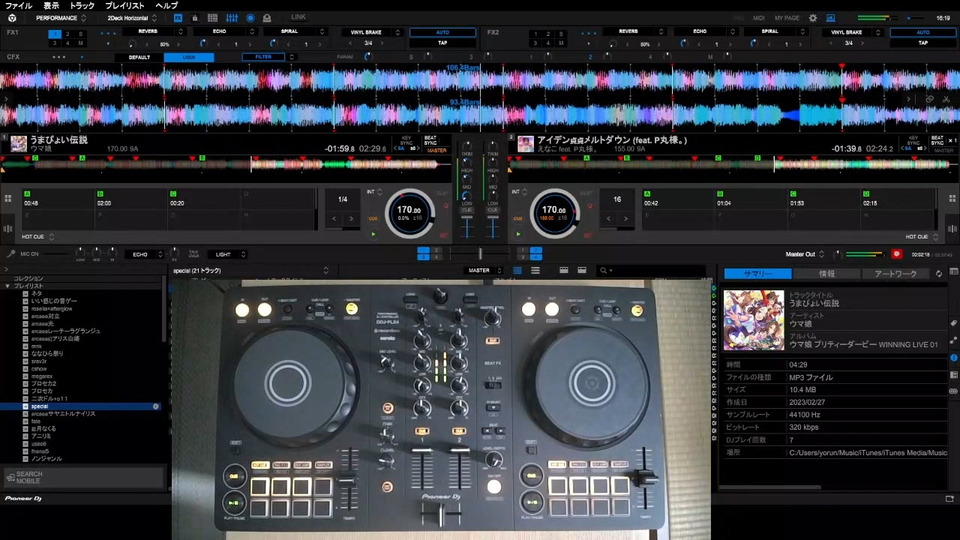Toggle FX1 assign to master M
960x540 pixels.
click(x=80, y=43)
